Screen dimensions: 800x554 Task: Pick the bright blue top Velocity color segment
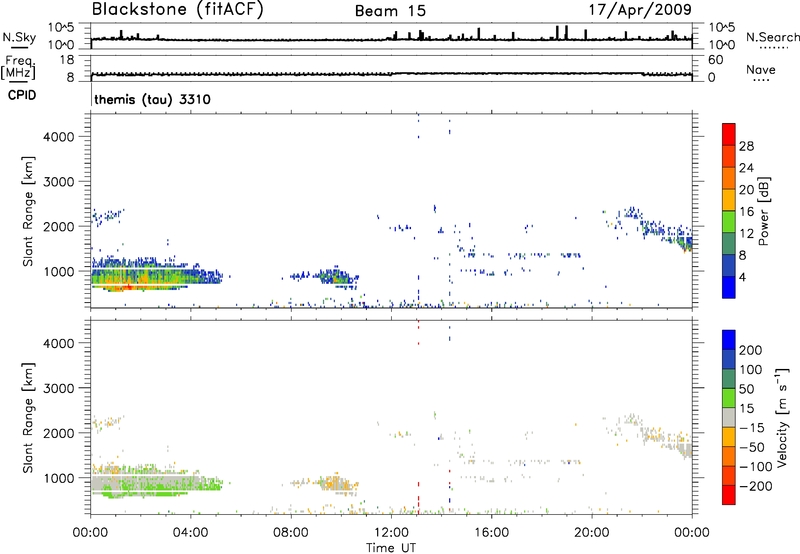[729, 340]
